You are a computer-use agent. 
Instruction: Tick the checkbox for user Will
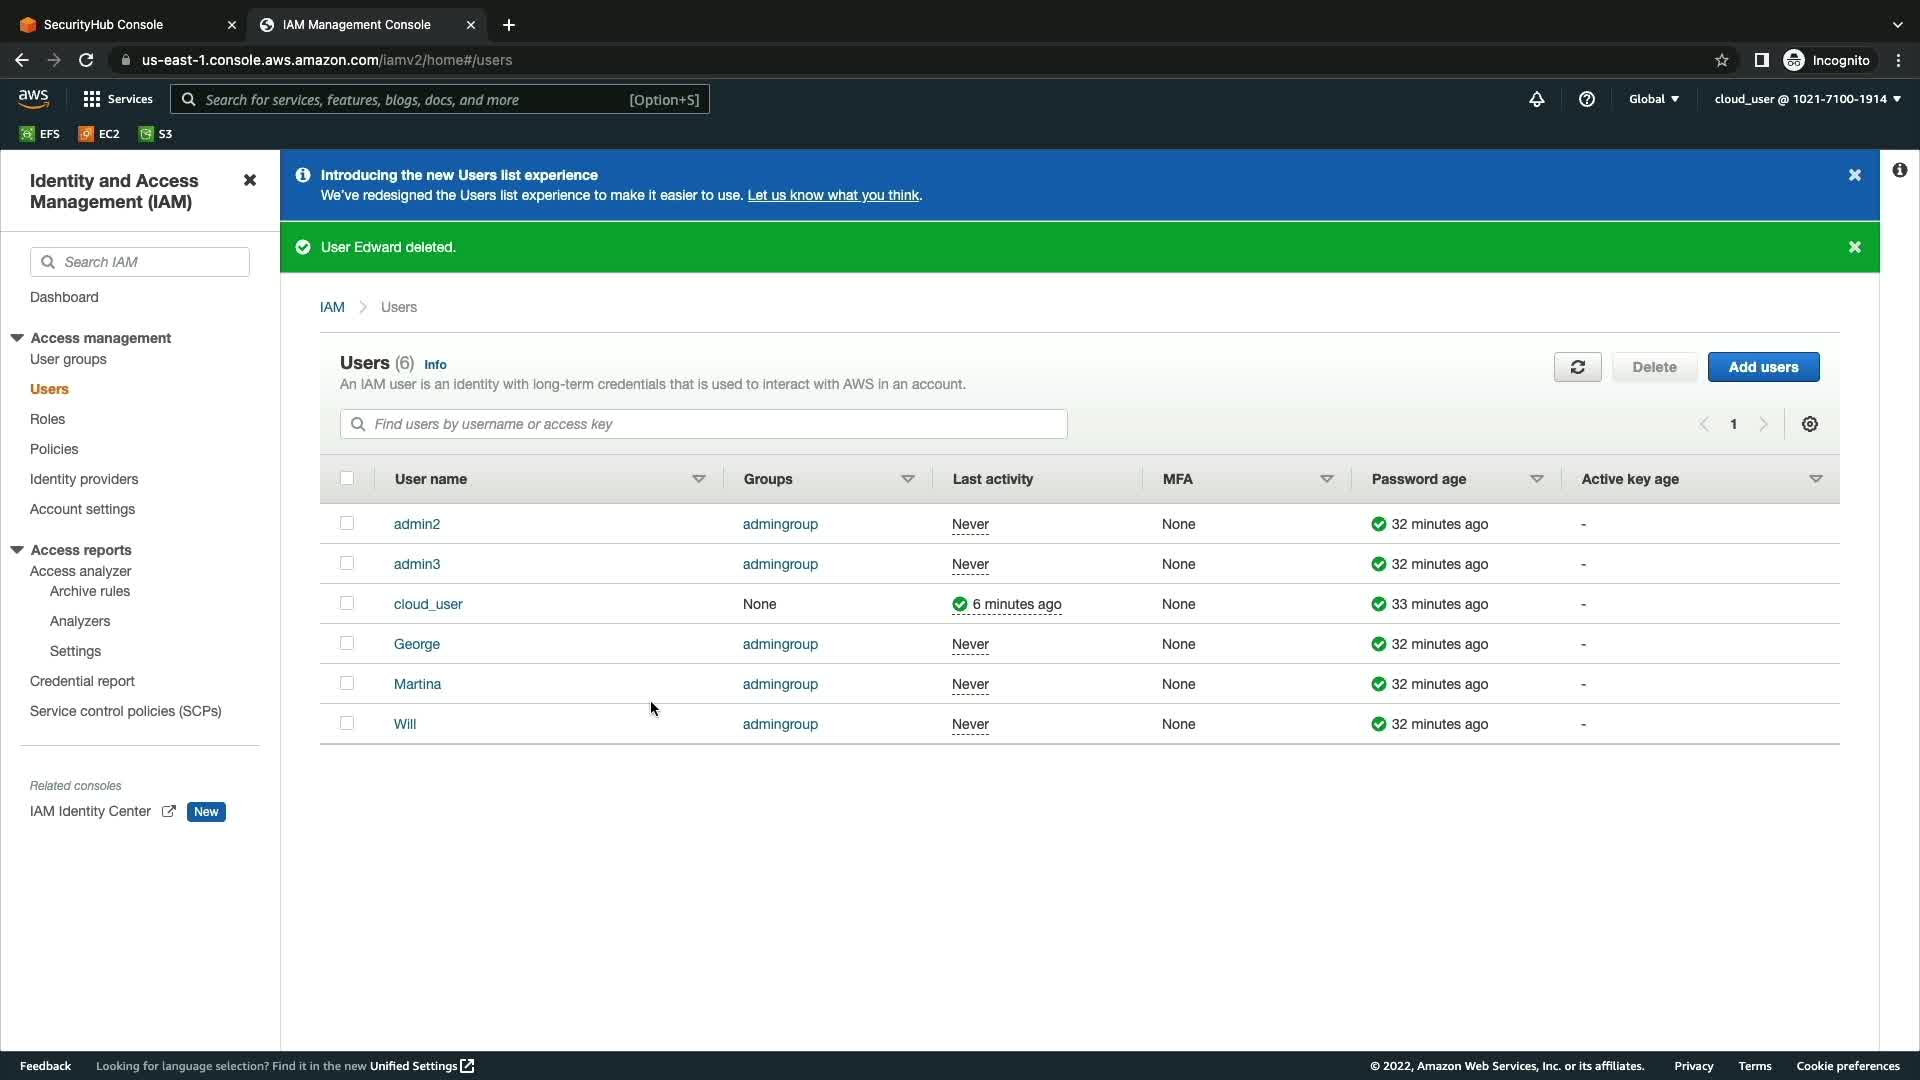tap(347, 723)
